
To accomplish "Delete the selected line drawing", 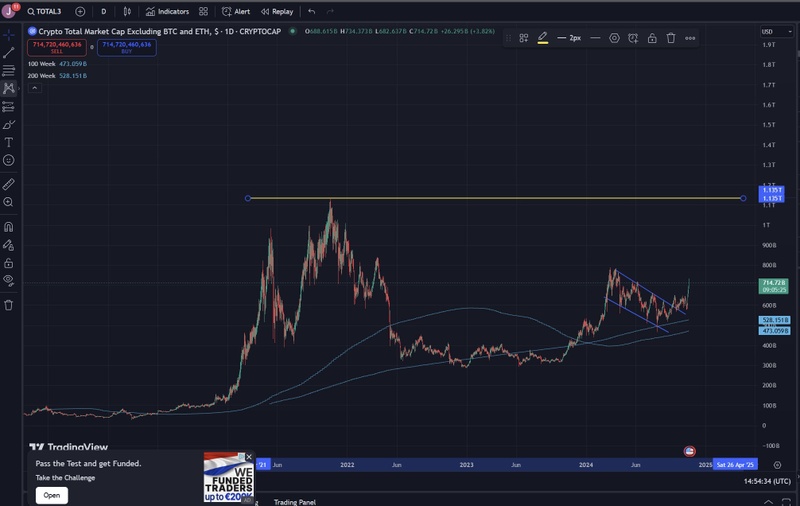I will (671, 38).
